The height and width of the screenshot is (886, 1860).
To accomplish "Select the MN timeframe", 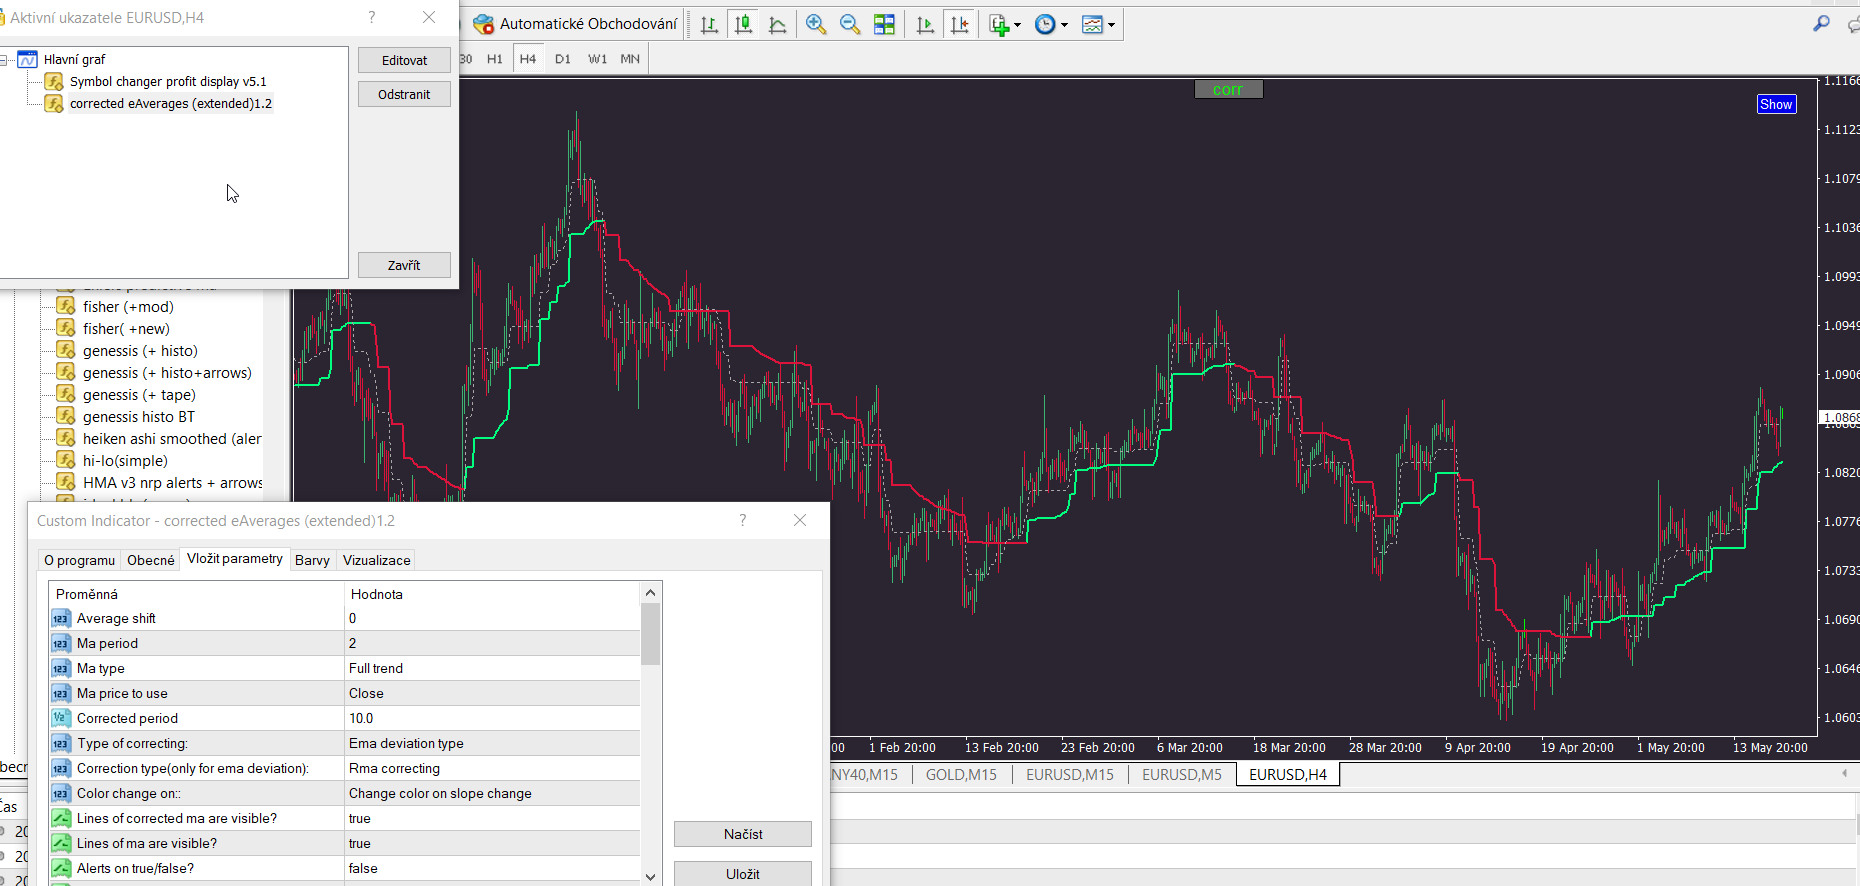I will click(x=630, y=59).
